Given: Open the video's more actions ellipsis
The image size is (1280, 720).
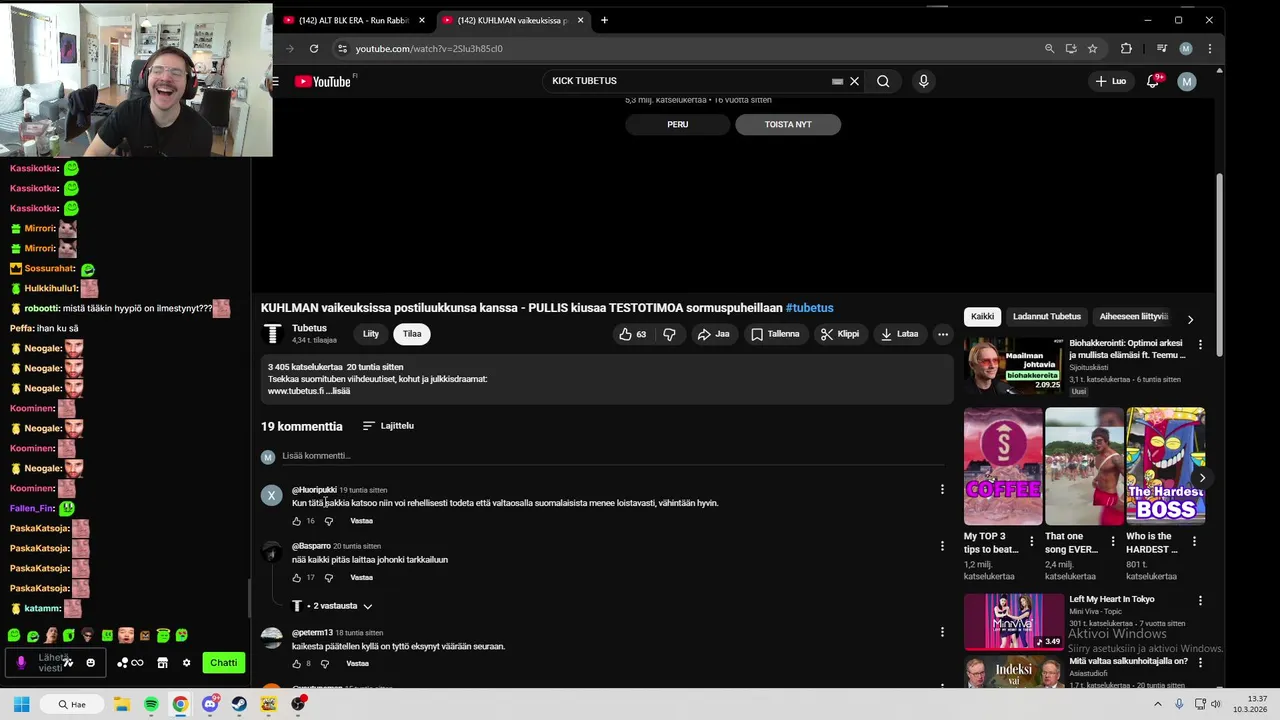Looking at the screenshot, I should [x=943, y=334].
